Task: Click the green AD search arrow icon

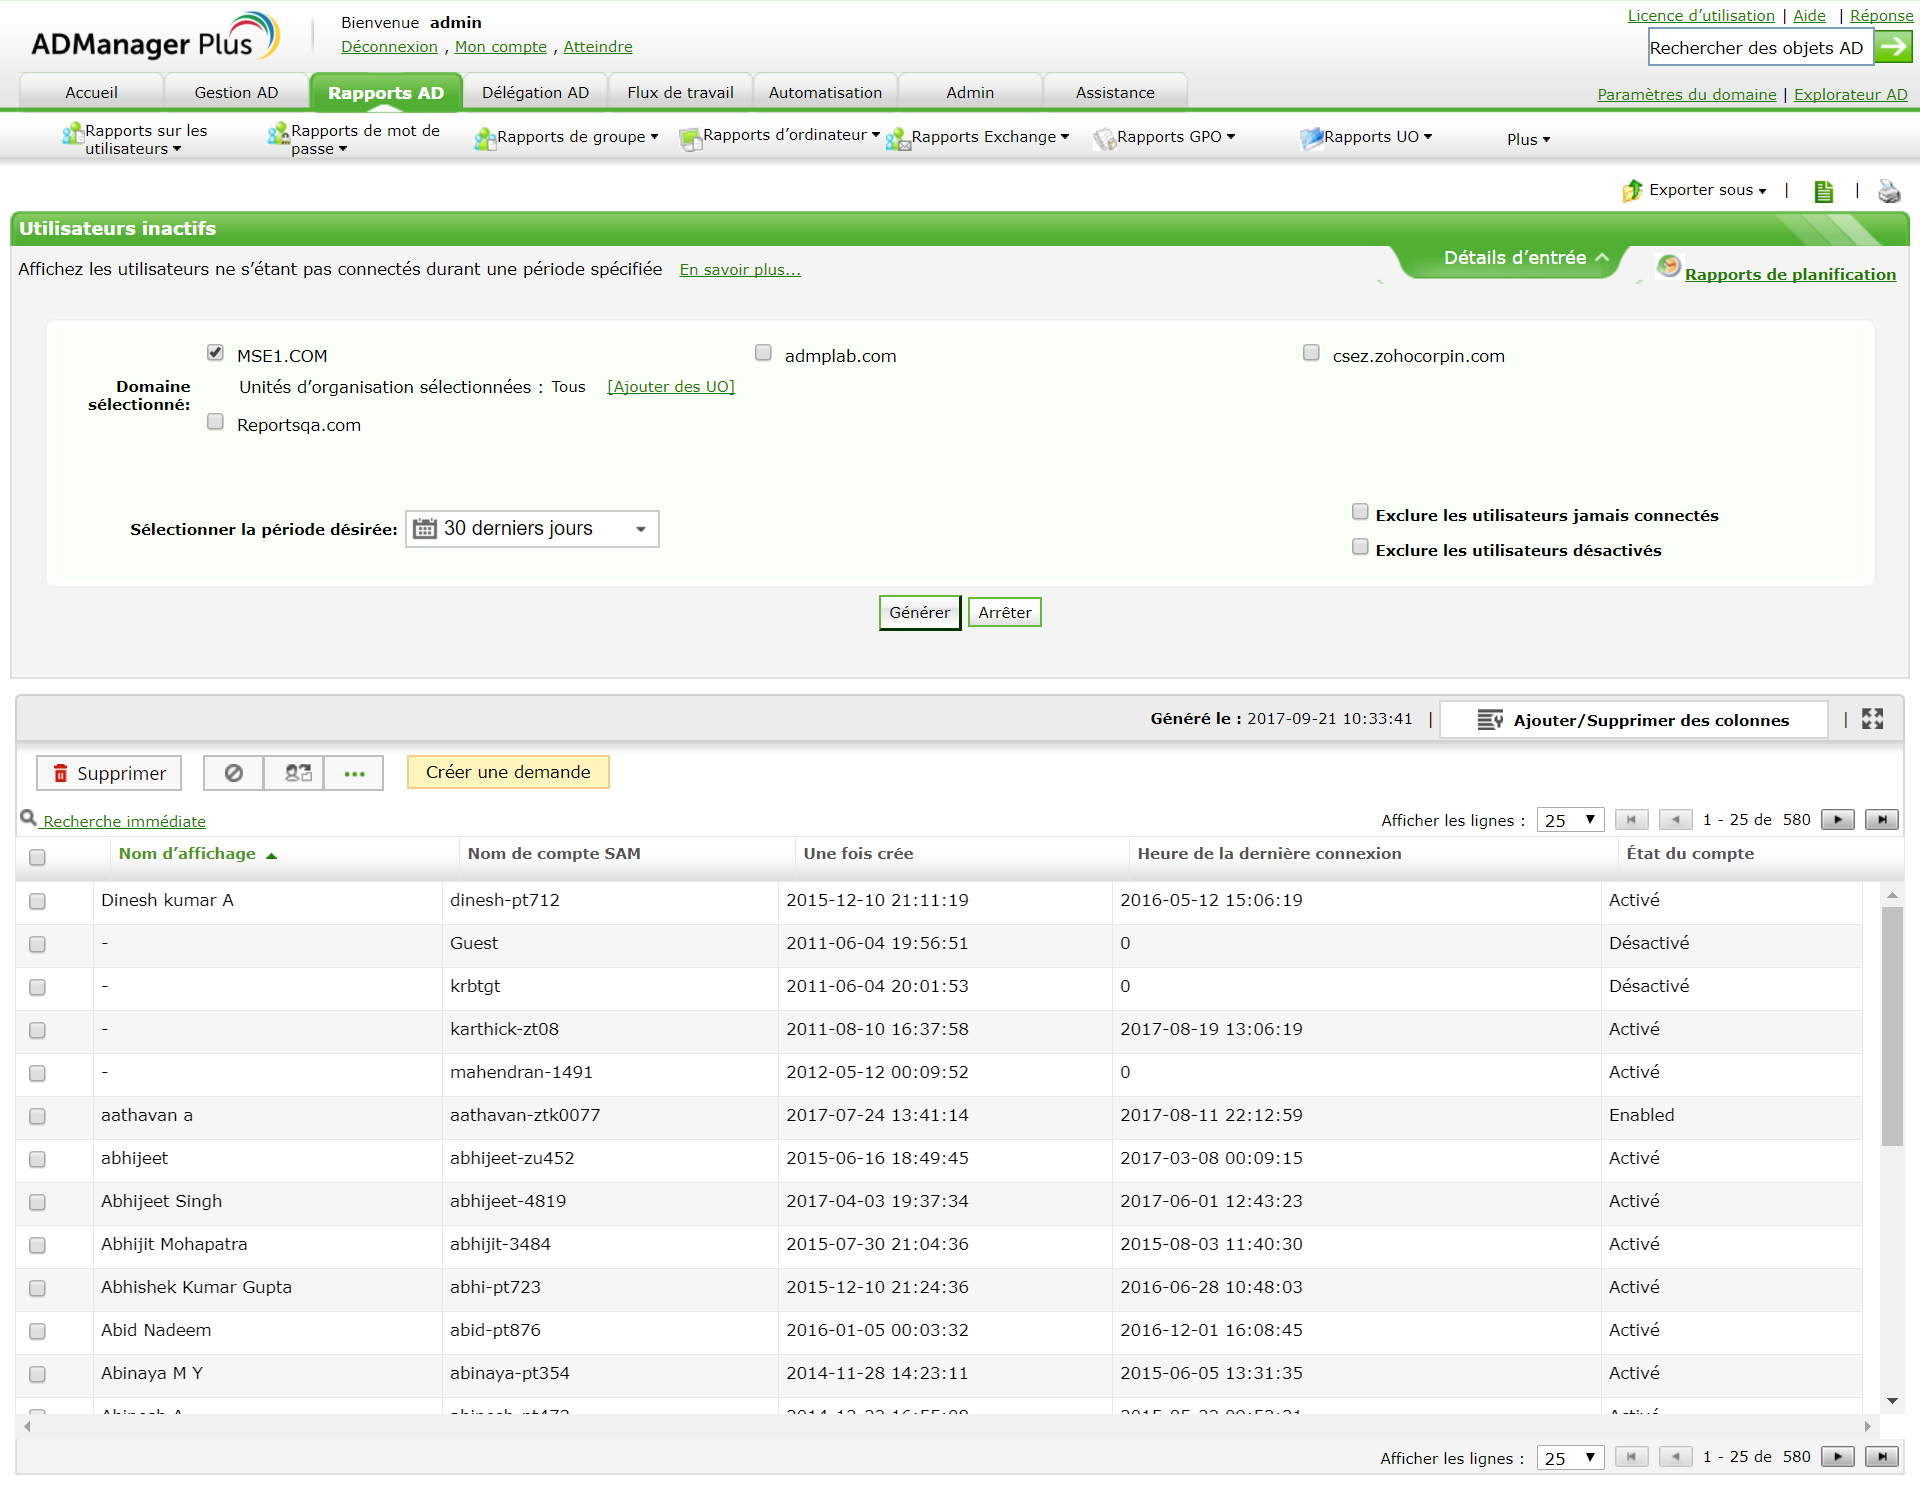Action: (1893, 47)
